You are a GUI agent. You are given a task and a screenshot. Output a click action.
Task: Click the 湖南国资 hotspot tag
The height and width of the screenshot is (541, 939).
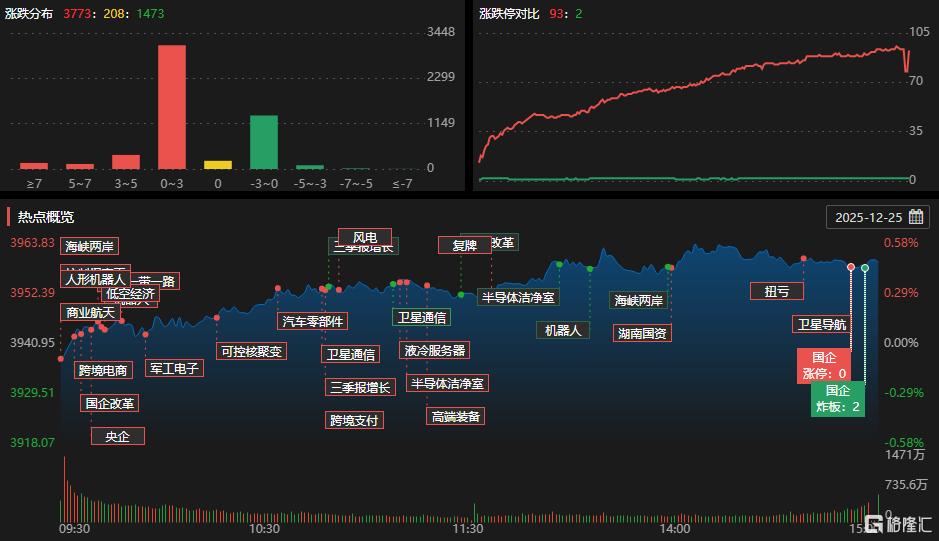point(642,333)
